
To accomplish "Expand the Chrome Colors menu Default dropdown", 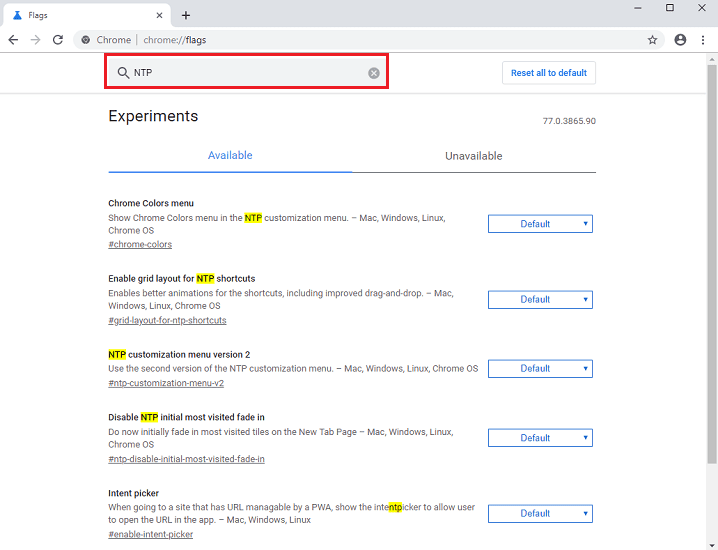I will (540, 224).
